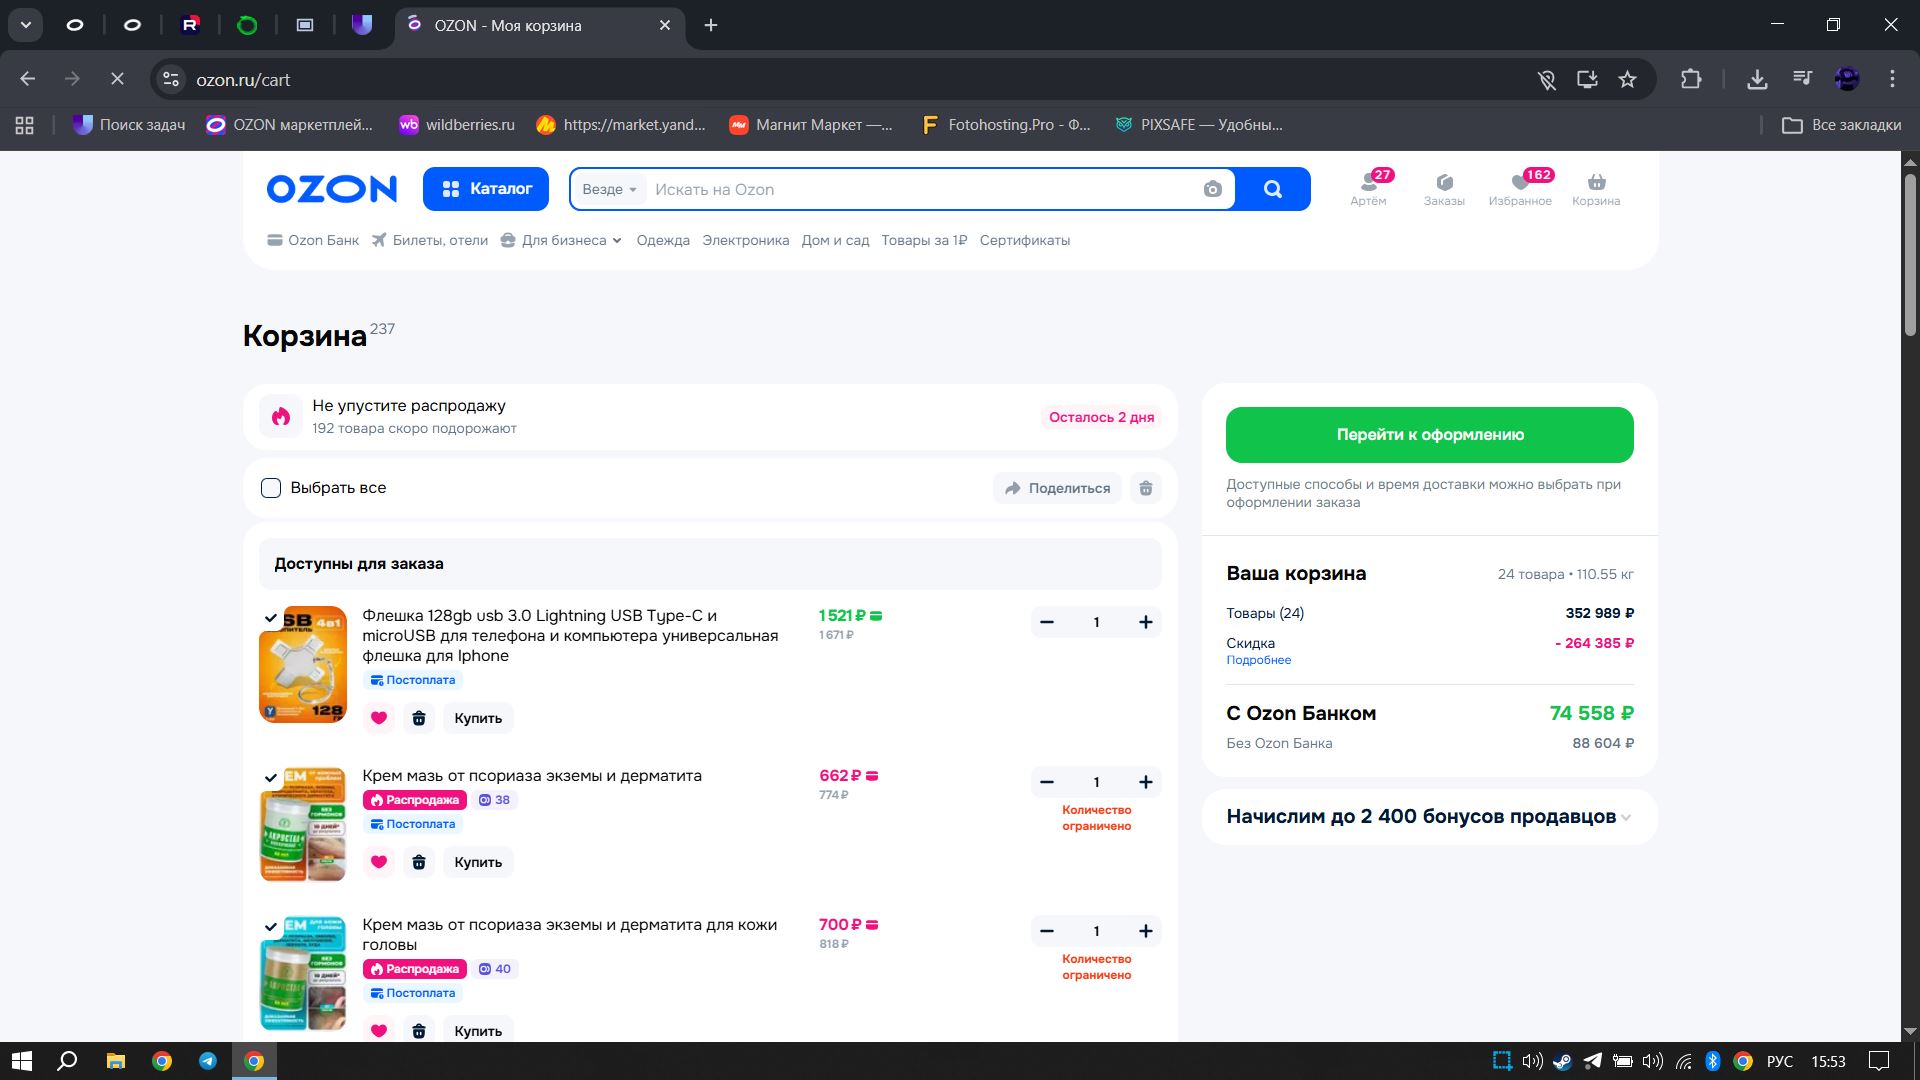Toggle checkbox of first psoriasis cream item
1920x1080 pixels.
tap(271, 778)
